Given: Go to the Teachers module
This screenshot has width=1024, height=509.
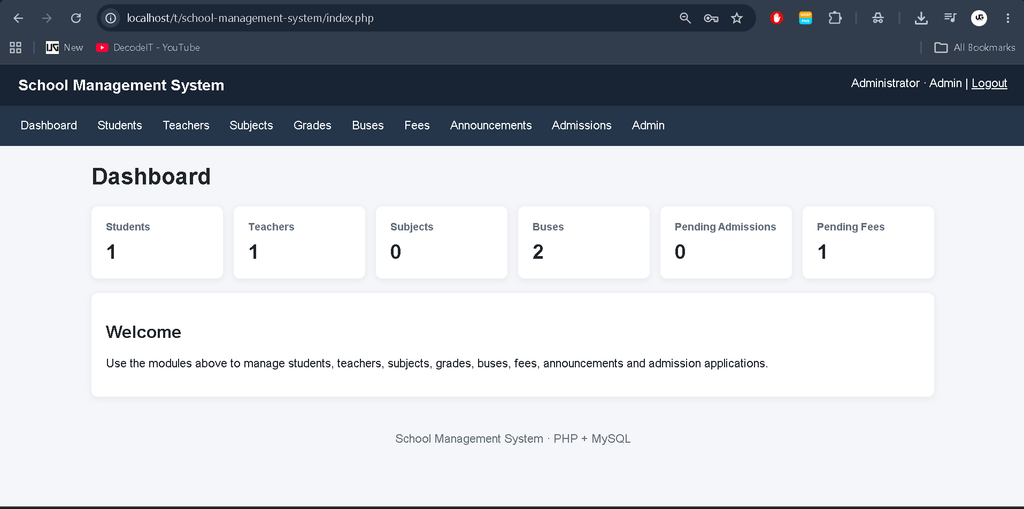Looking at the screenshot, I should click(186, 125).
